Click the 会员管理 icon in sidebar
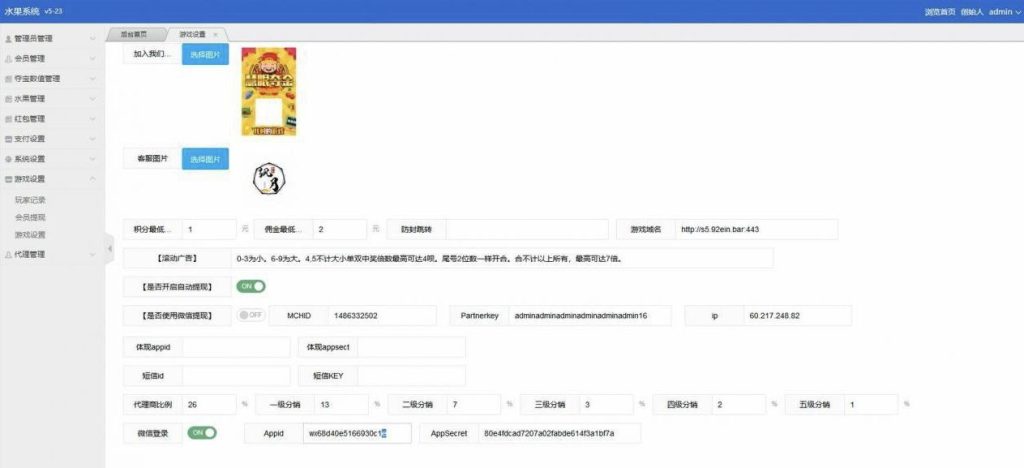 [x=9, y=59]
